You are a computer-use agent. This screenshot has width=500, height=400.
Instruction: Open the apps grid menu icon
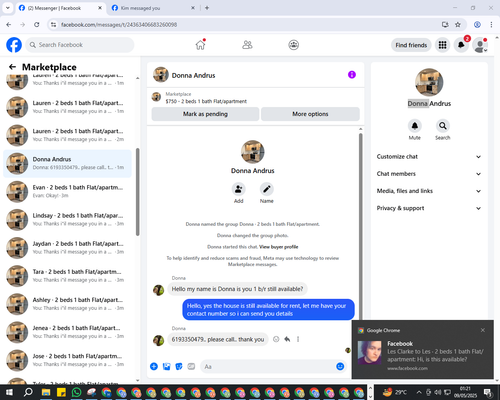pyautogui.click(x=442, y=45)
